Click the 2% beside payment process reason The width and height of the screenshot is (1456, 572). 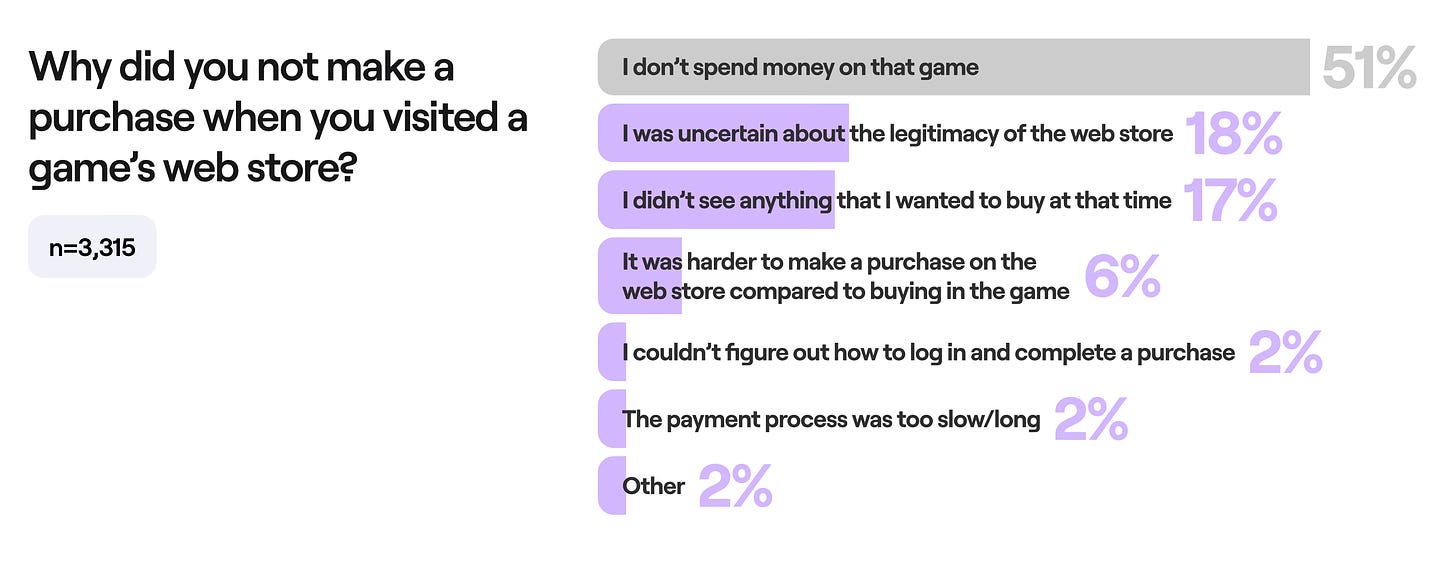[1090, 419]
